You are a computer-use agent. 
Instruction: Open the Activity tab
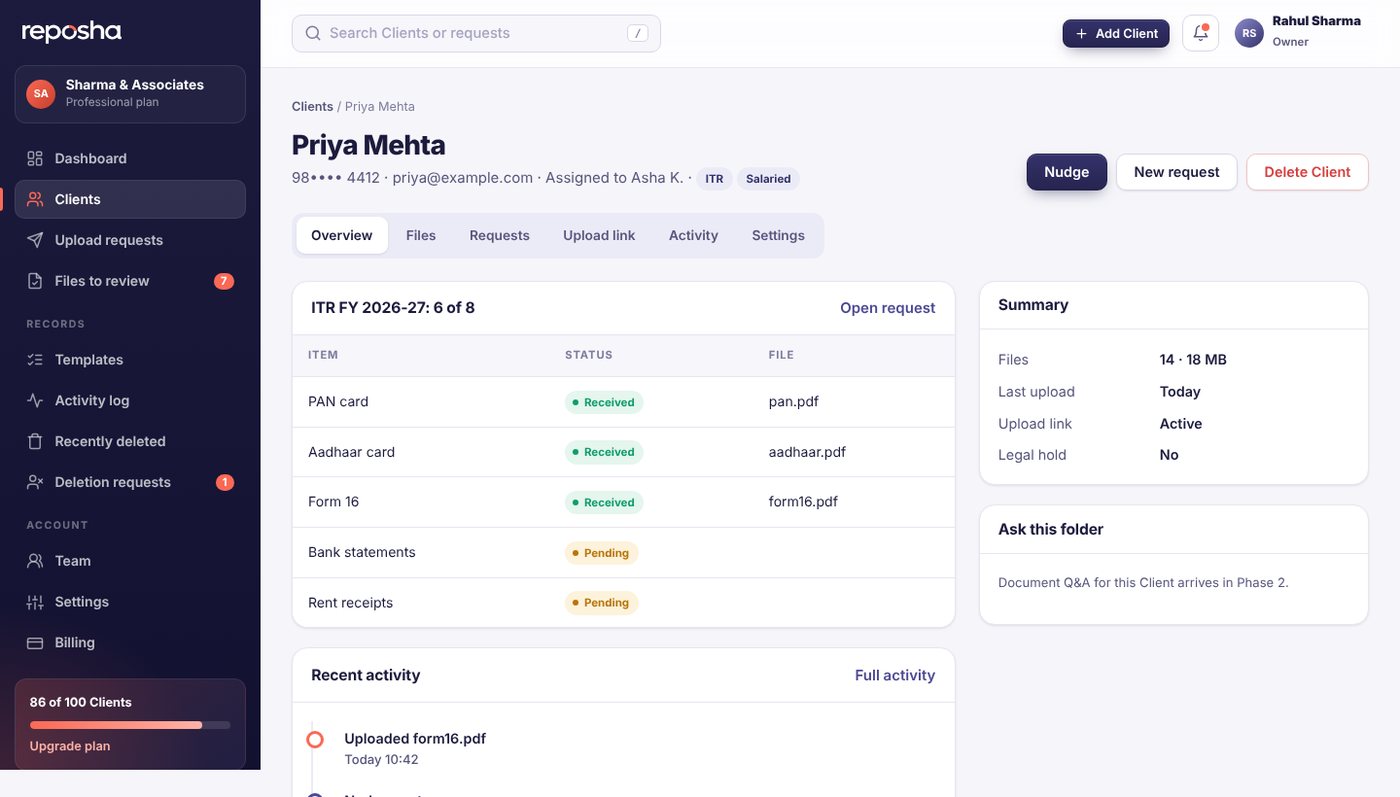click(693, 235)
